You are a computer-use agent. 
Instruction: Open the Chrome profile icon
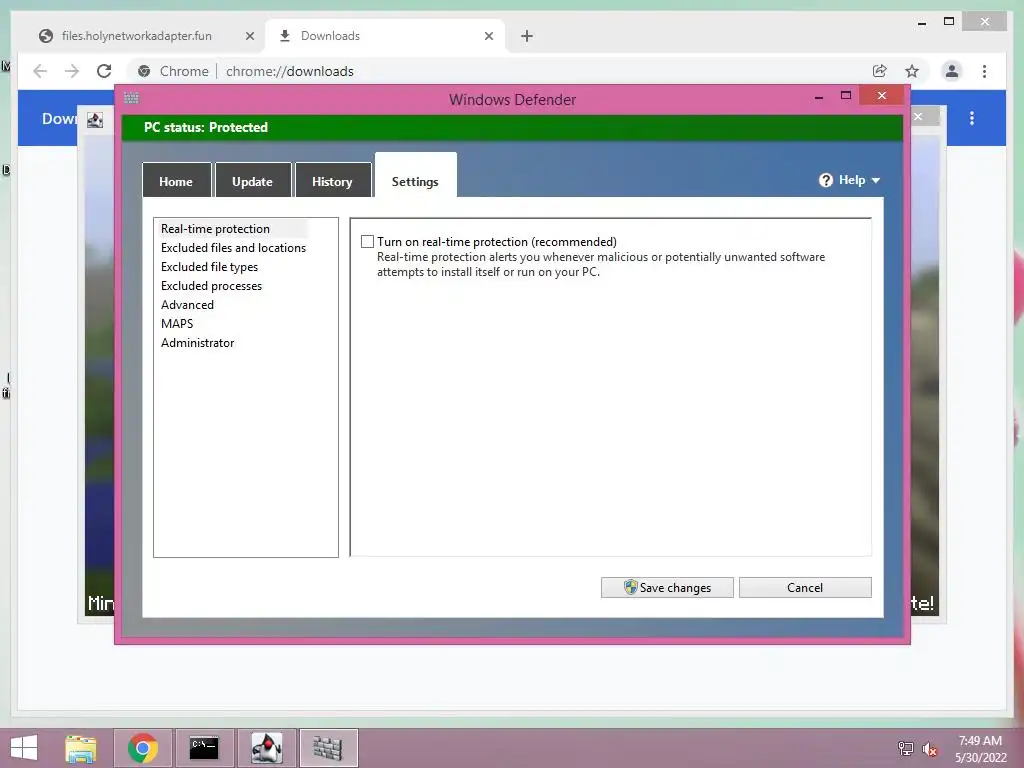(x=952, y=71)
